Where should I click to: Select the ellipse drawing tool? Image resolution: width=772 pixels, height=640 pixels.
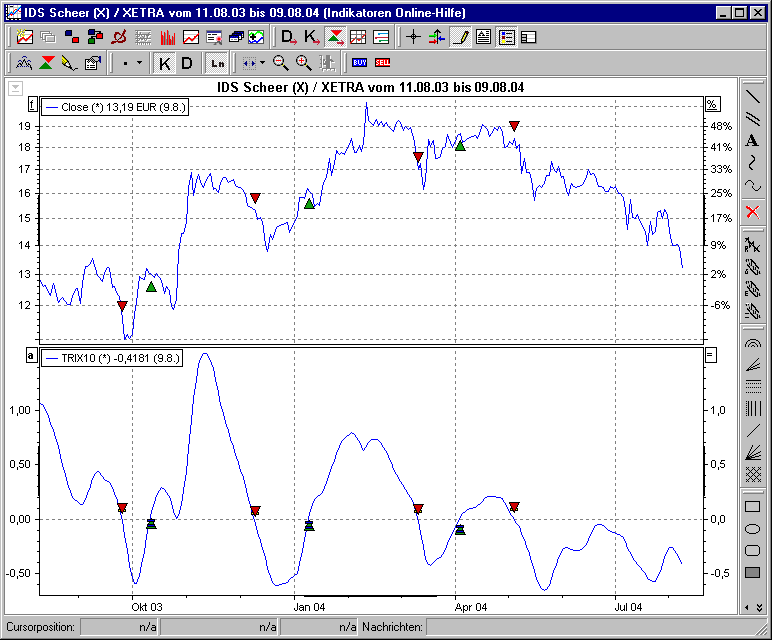(x=752, y=528)
